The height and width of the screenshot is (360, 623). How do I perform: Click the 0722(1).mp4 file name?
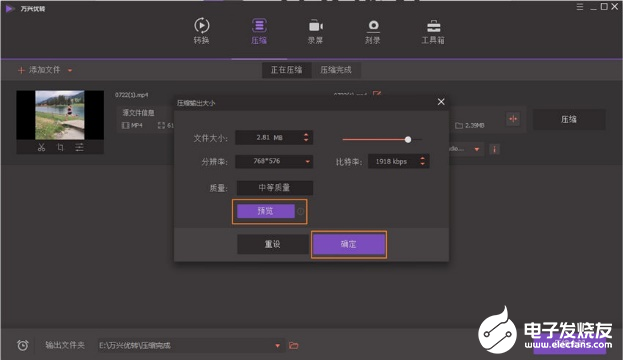[x=132, y=95]
